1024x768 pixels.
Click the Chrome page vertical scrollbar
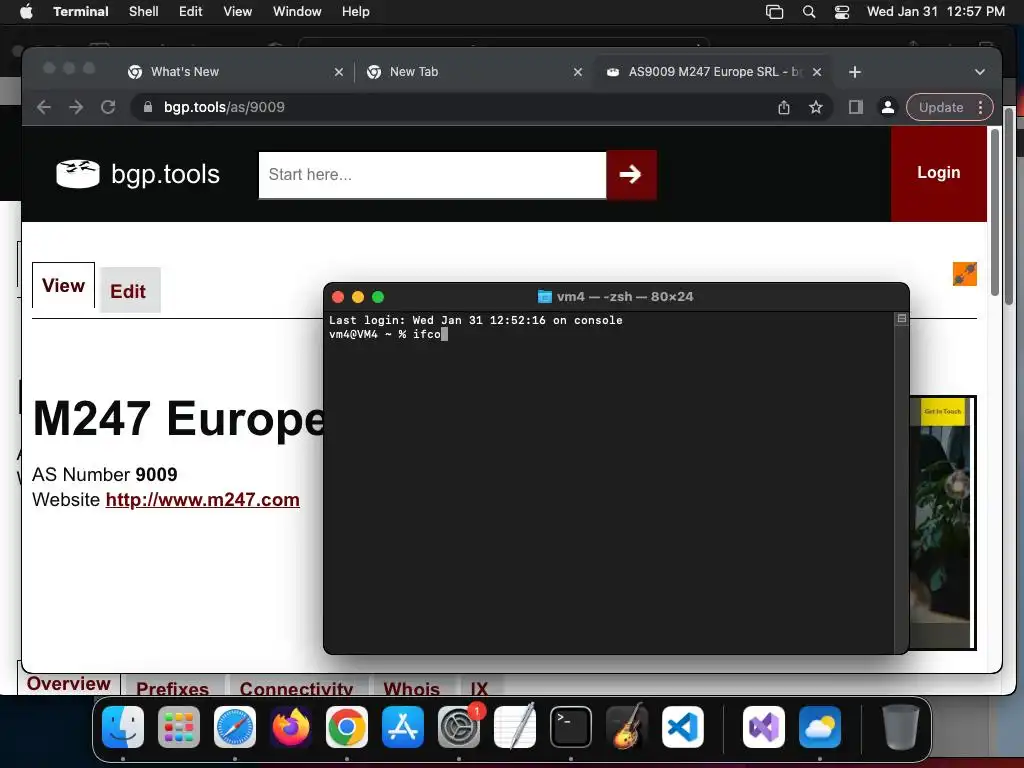[995, 212]
